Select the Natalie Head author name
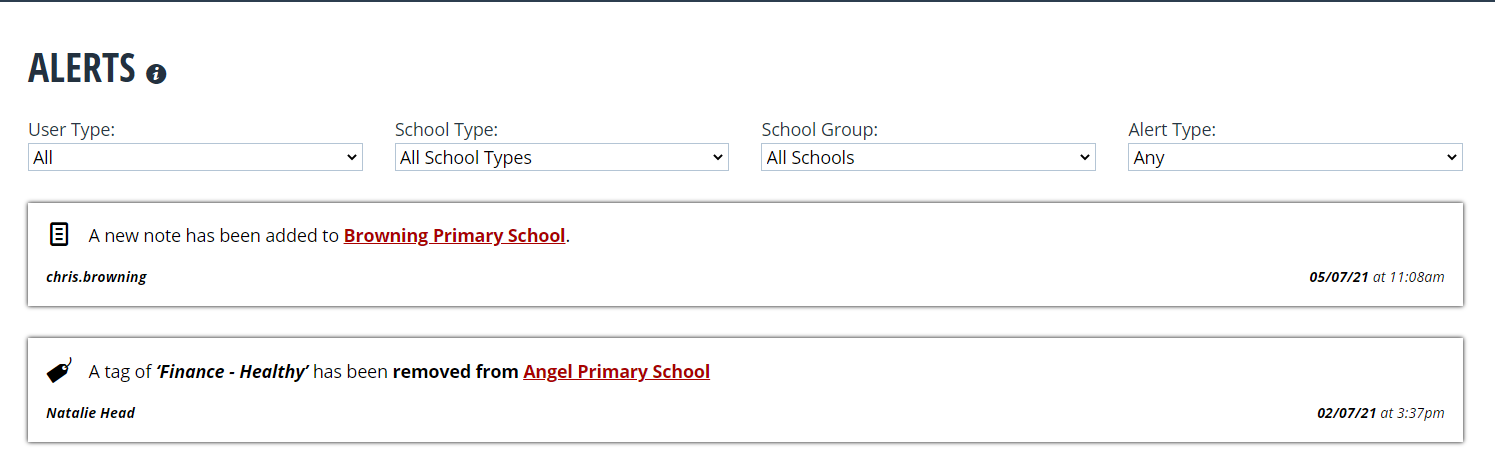 pos(90,413)
